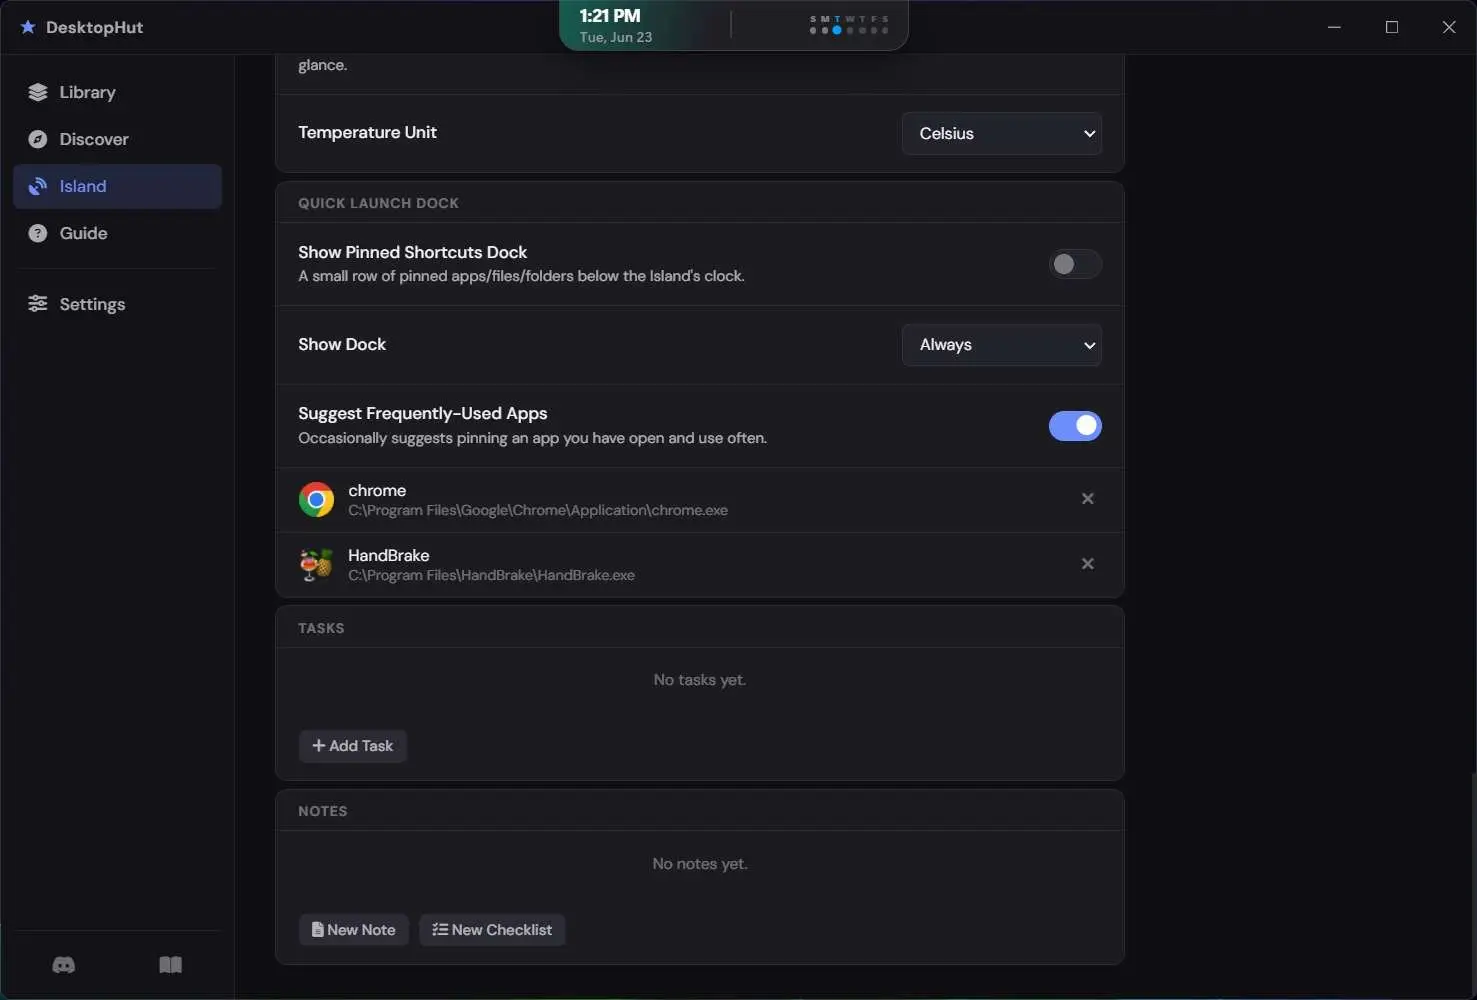Click the DesktopHut star logo

click(28, 27)
